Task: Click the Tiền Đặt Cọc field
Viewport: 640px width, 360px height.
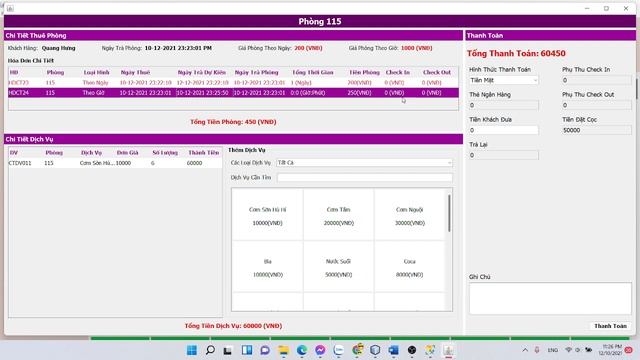Action: 597,130
